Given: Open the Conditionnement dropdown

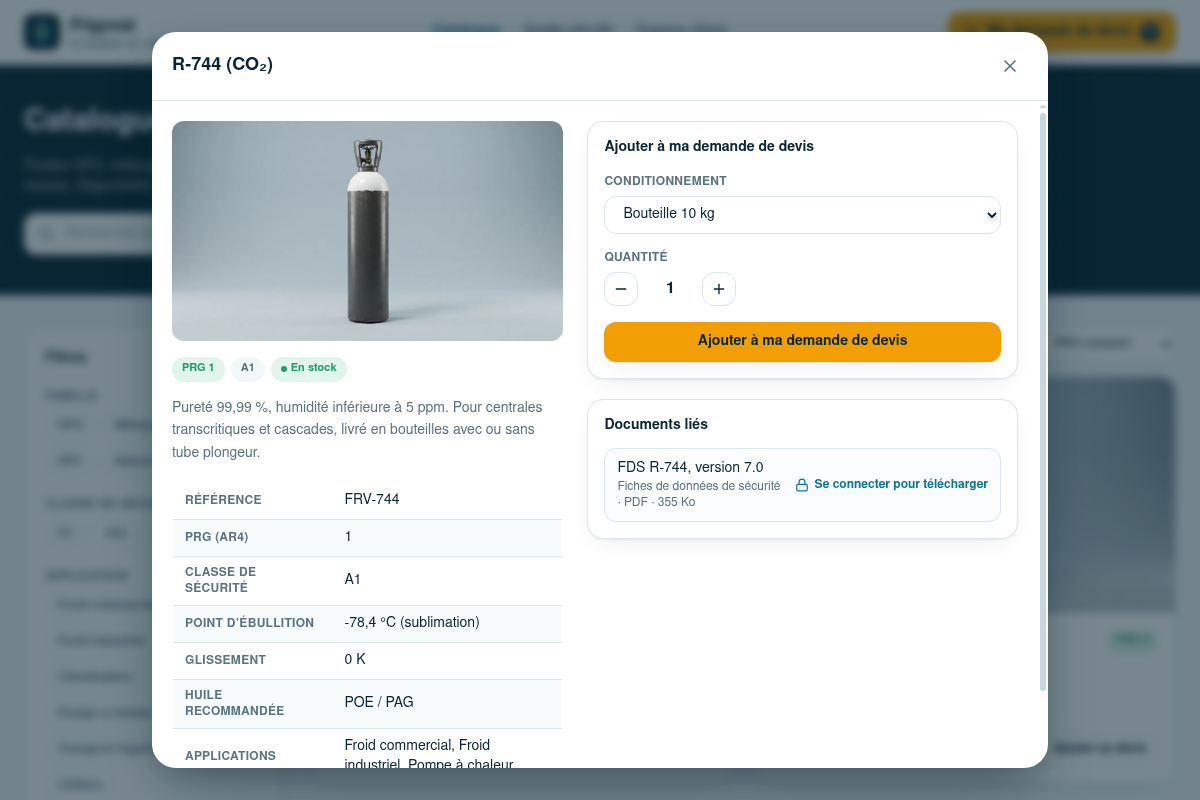Looking at the screenshot, I should (x=802, y=214).
